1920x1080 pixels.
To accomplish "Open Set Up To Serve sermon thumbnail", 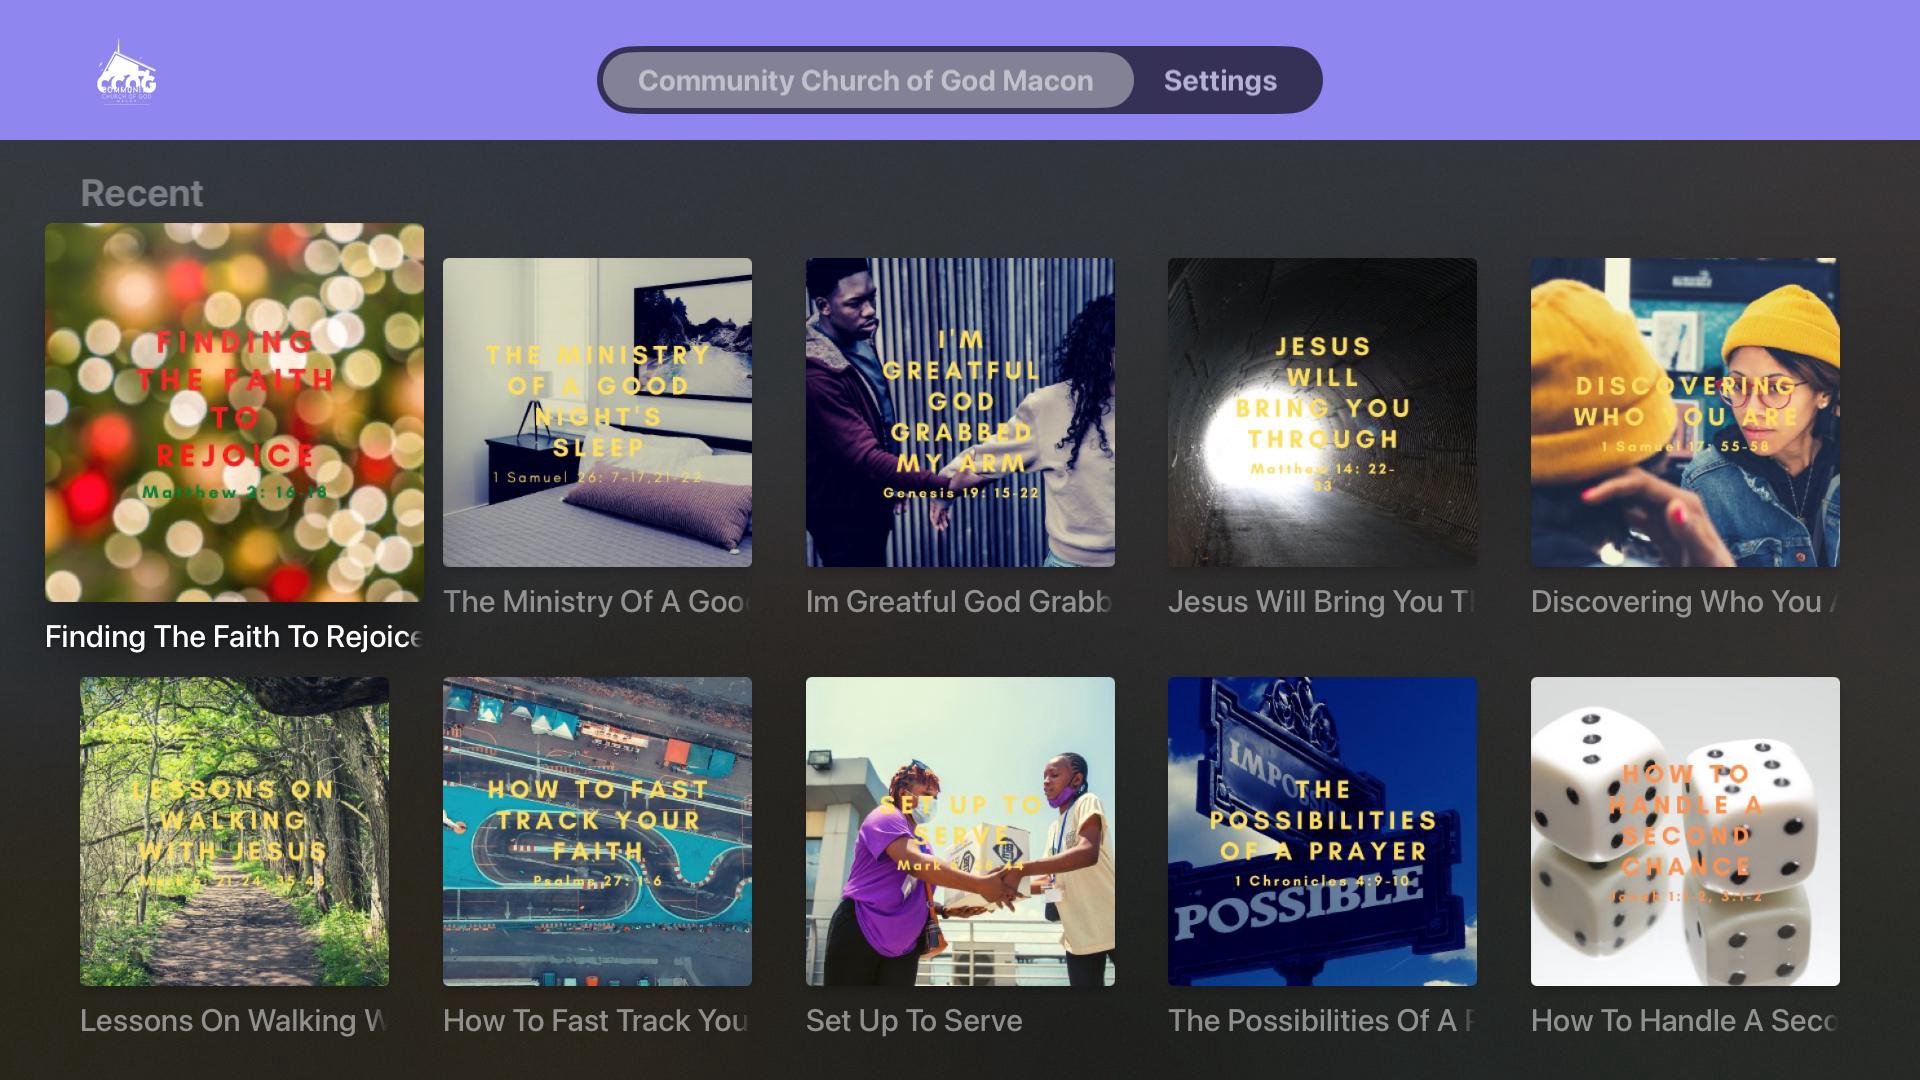I will coord(960,831).
